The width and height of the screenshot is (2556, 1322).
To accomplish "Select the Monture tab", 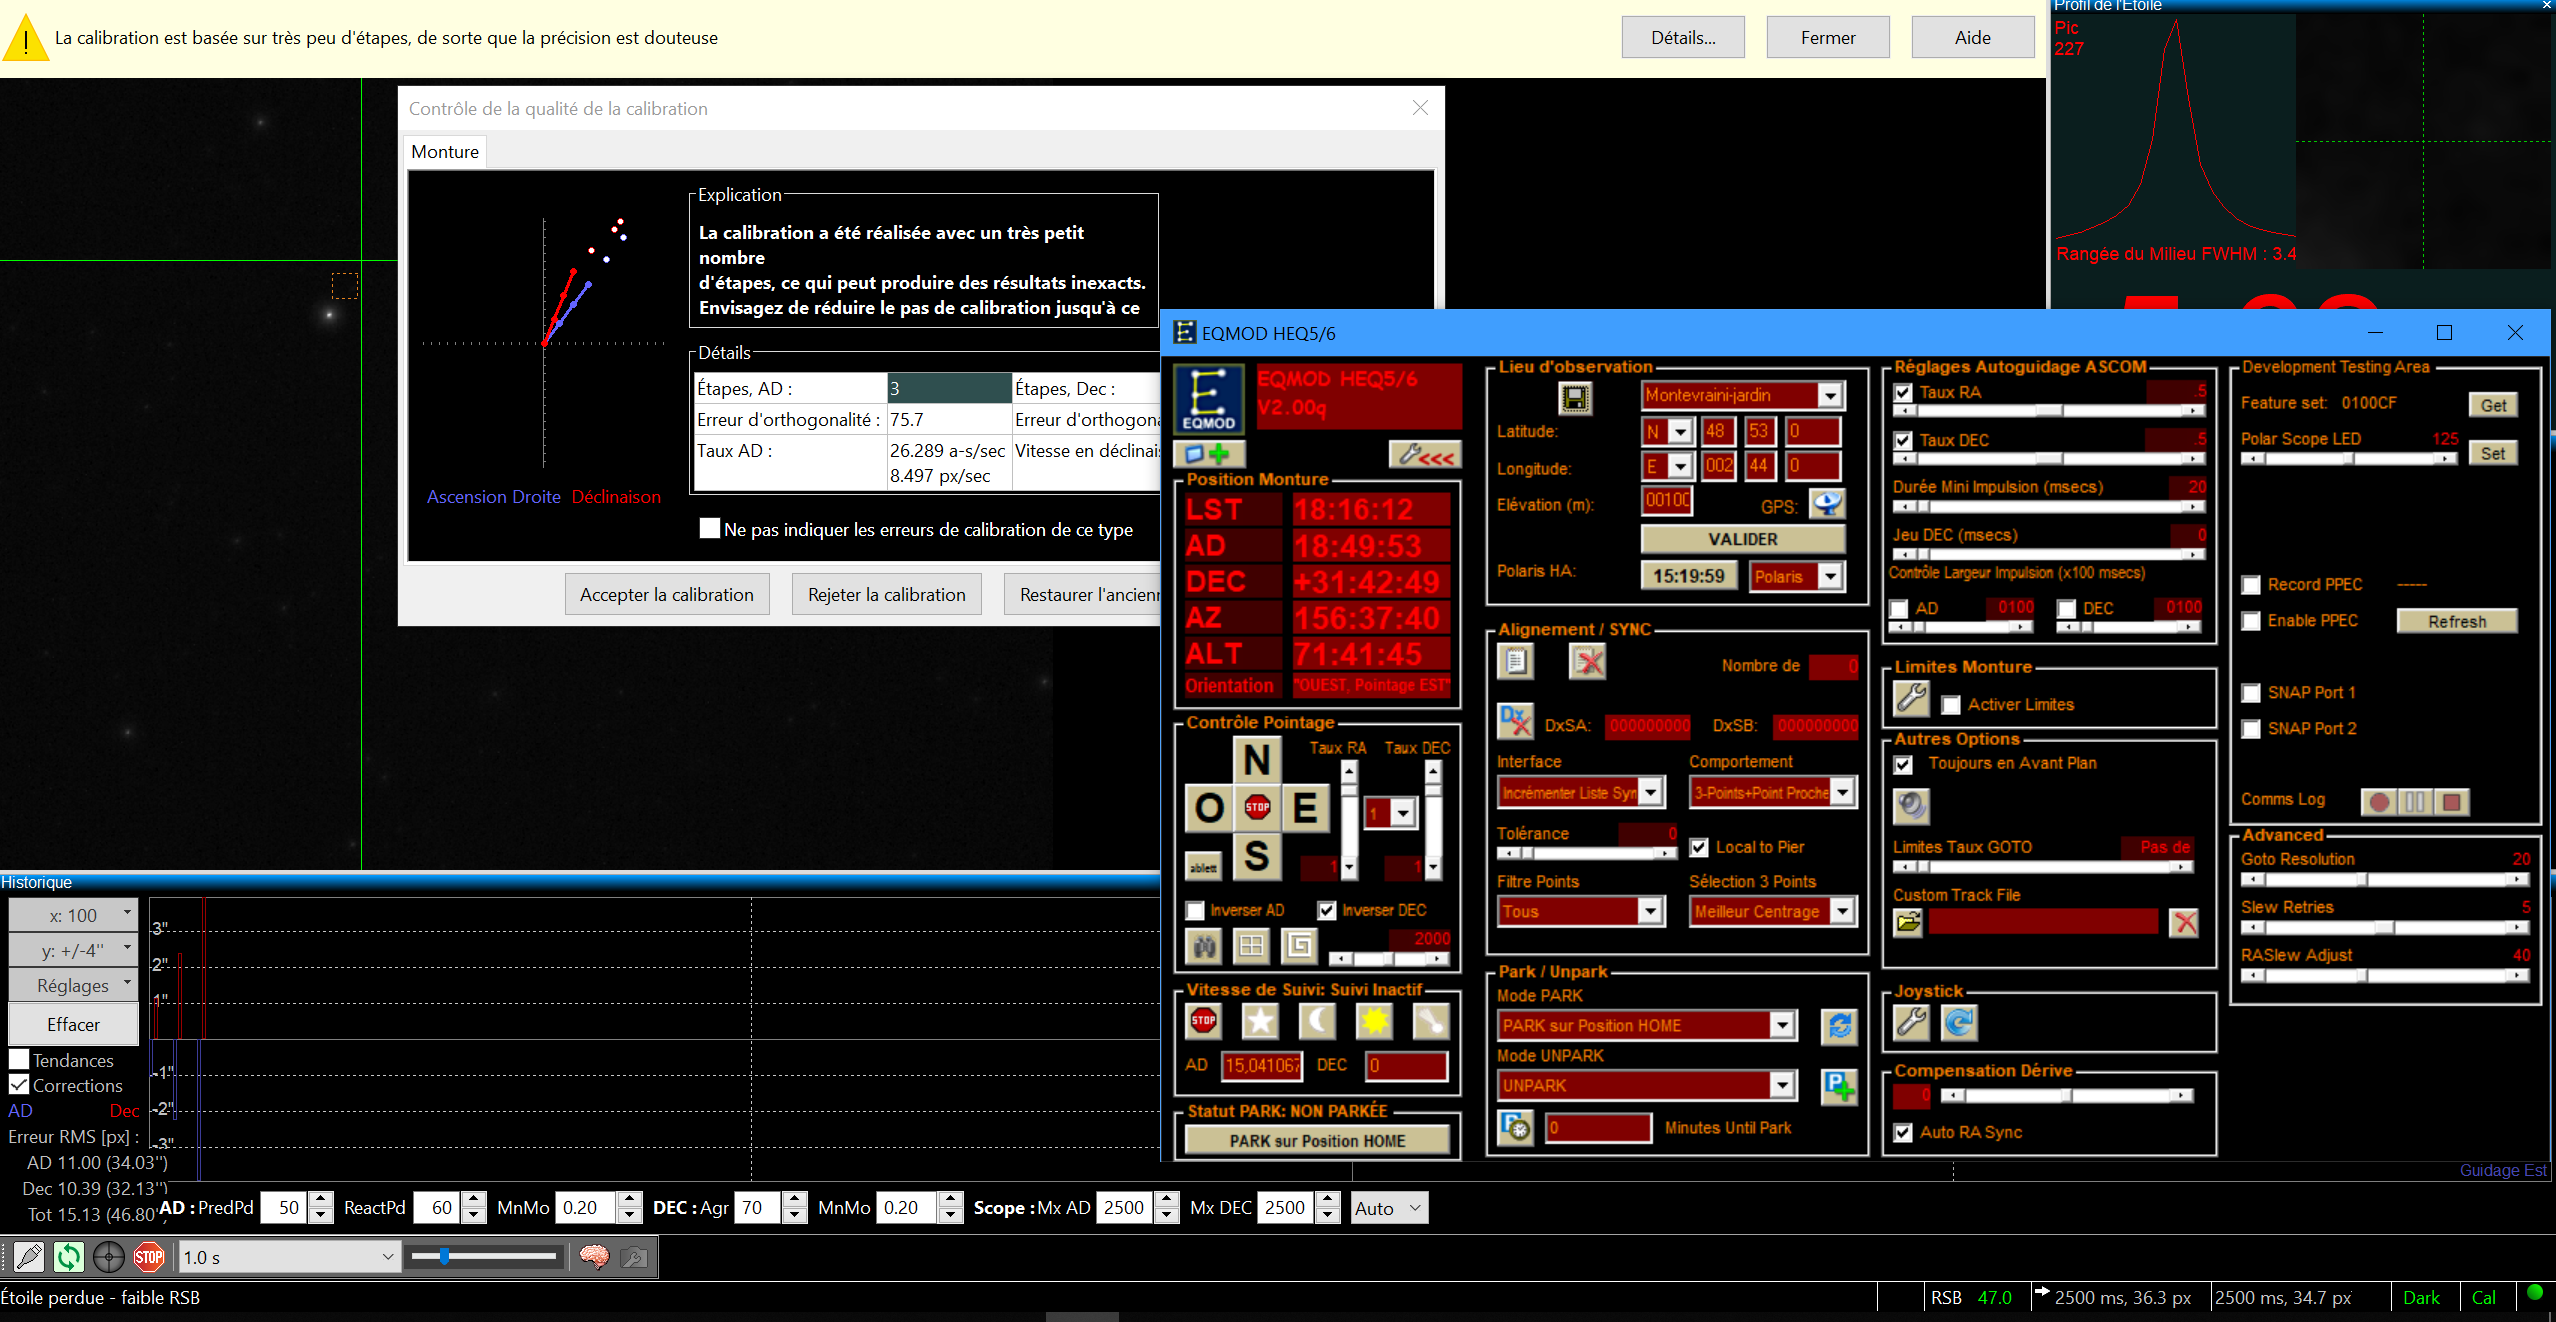I will 445,152.
